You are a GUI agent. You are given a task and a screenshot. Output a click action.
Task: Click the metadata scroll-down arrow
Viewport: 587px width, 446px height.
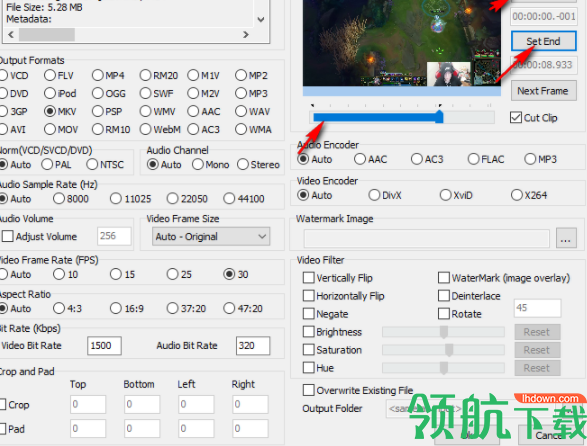[x=261, y=19]
